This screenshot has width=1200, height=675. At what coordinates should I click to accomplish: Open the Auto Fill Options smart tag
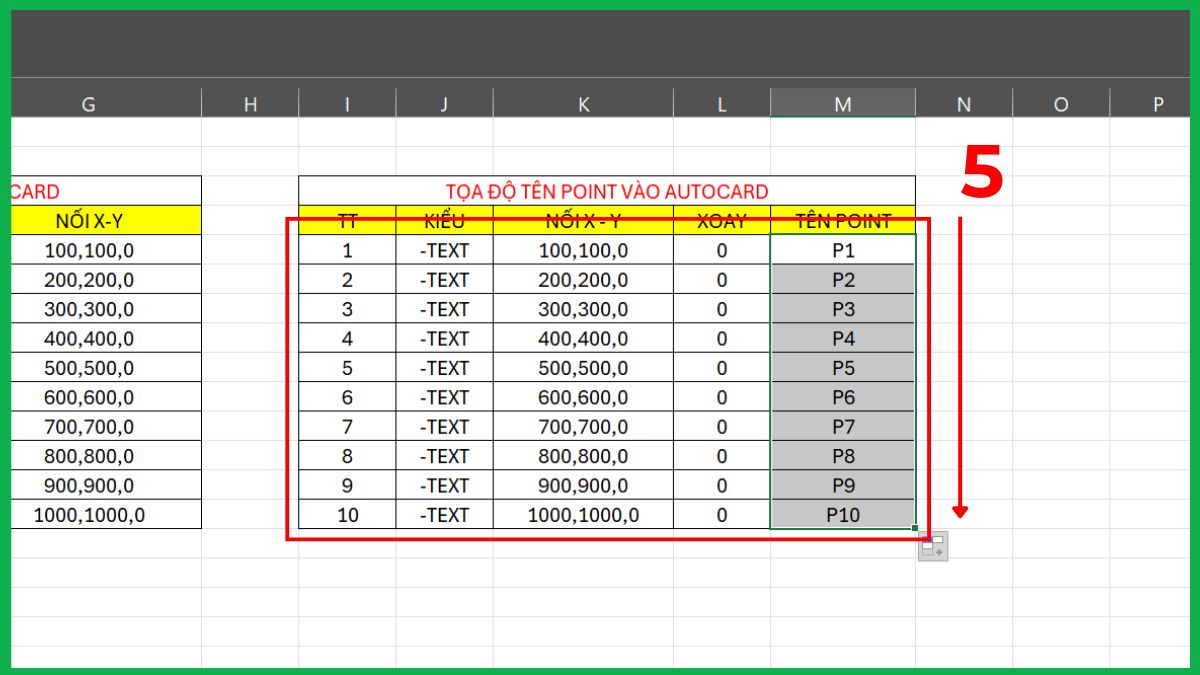click(932, 545)
